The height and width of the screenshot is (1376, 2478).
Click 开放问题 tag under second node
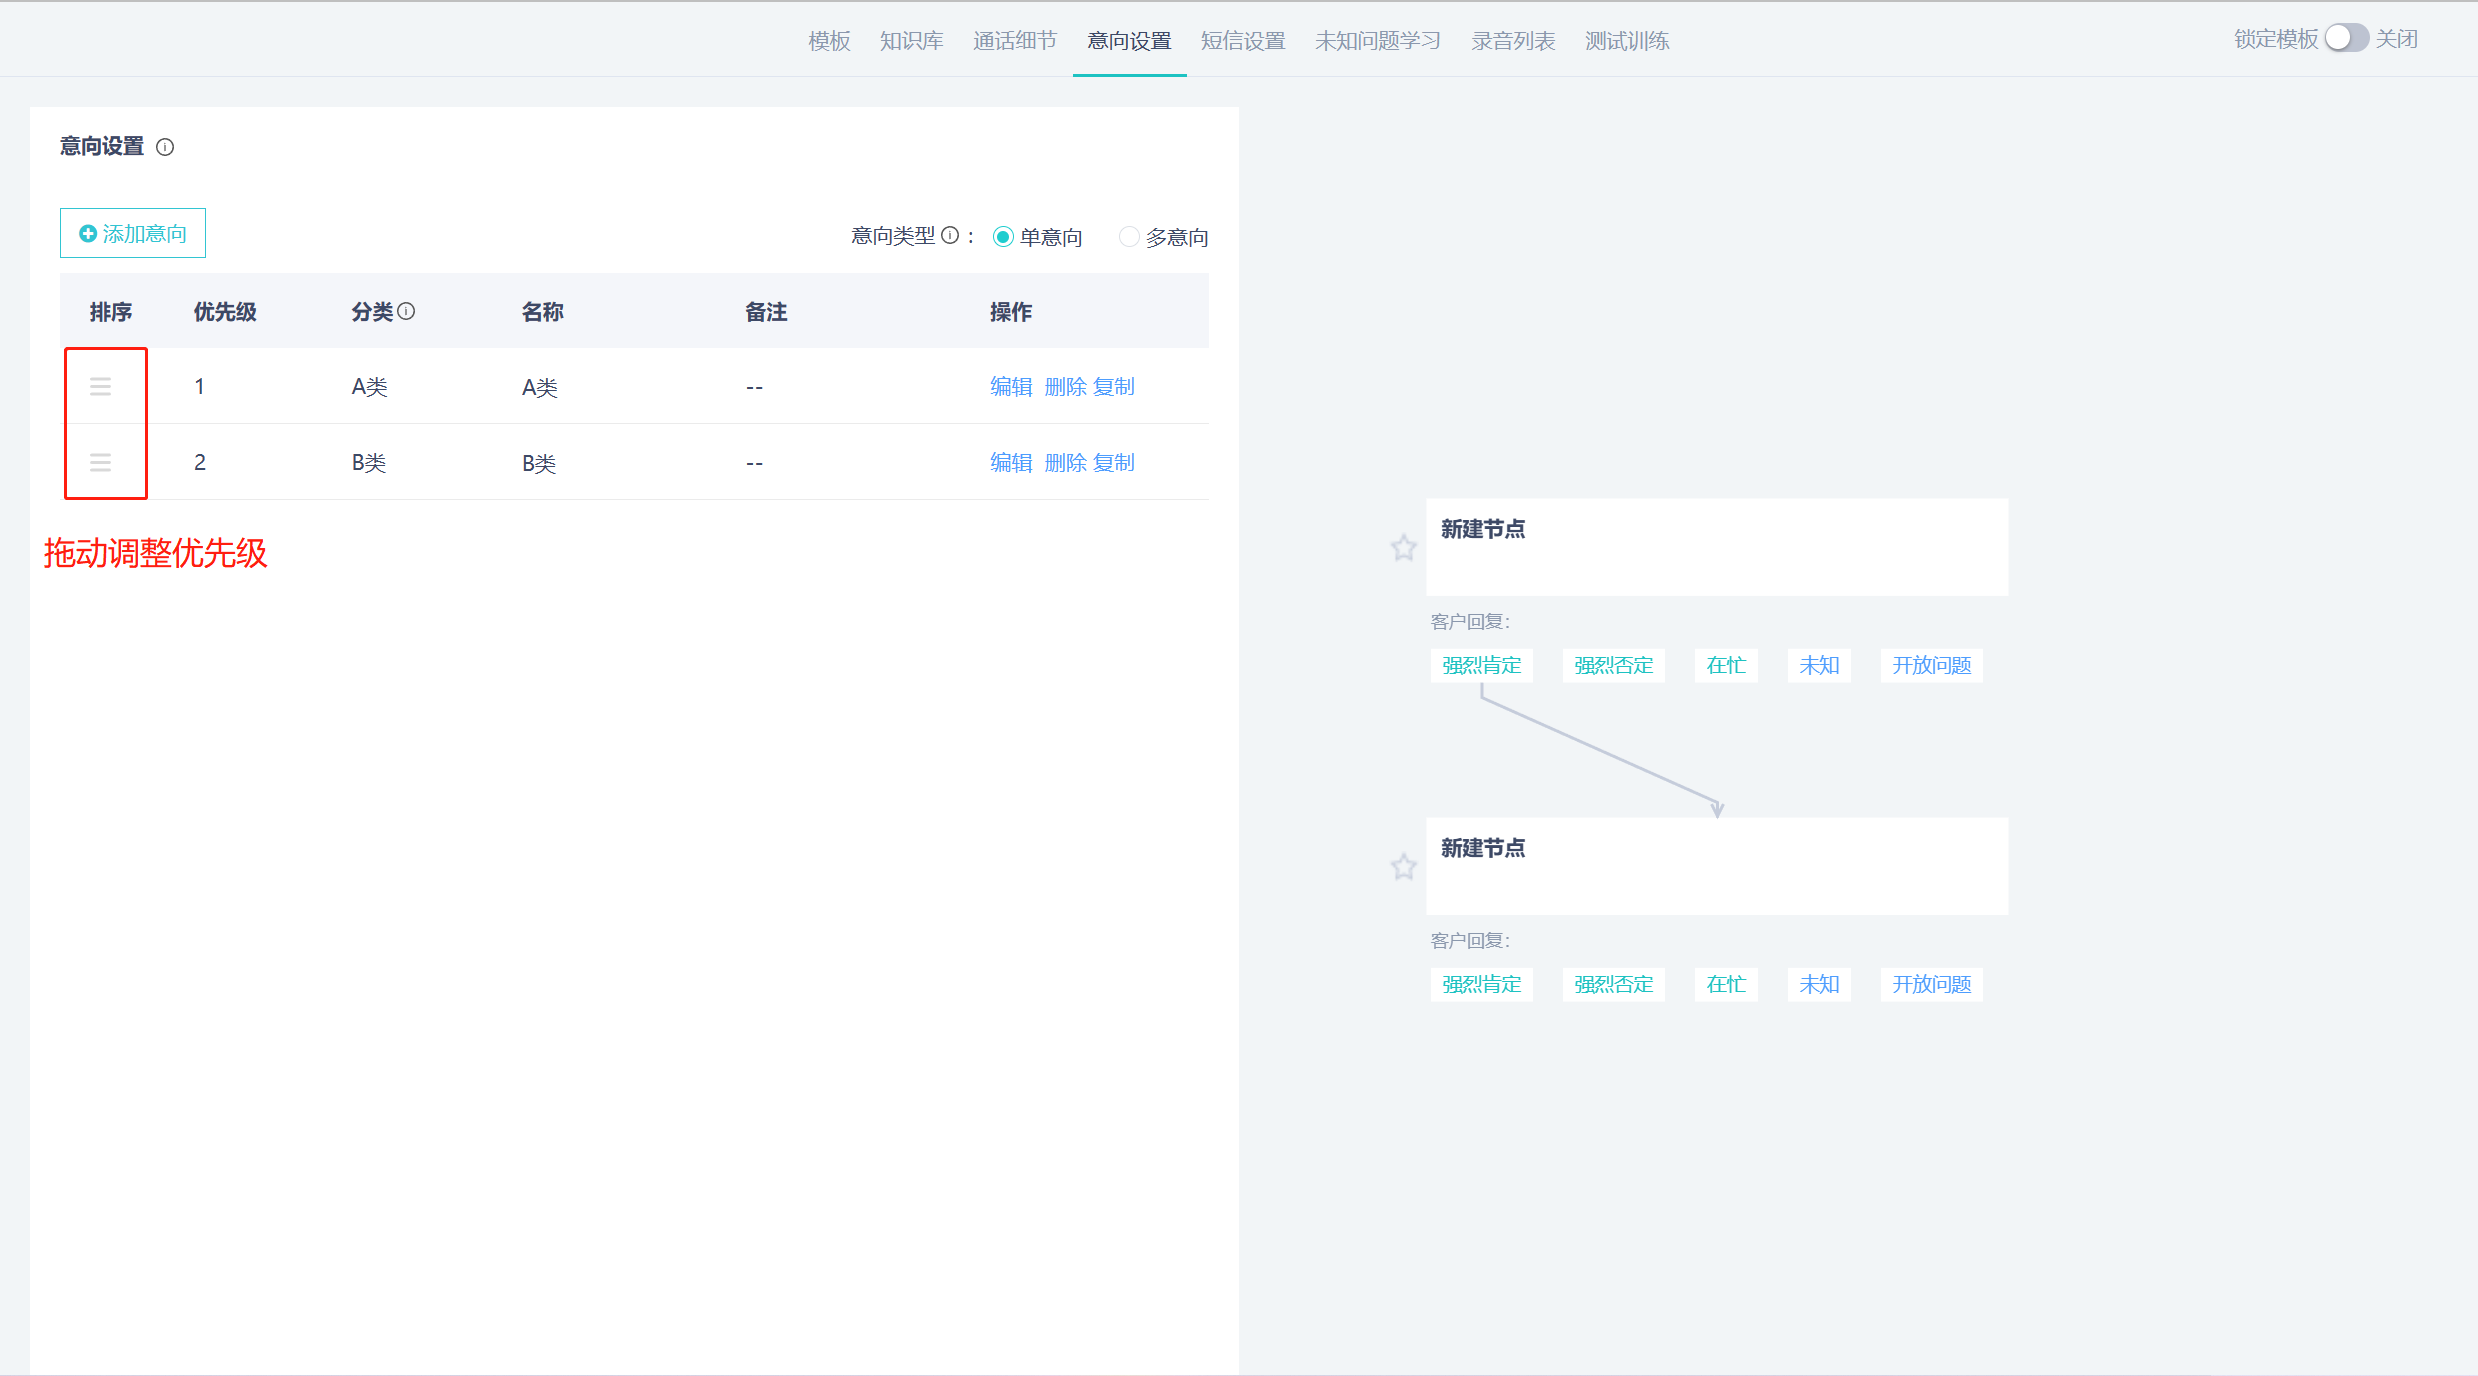click(x=1931, y=984)
